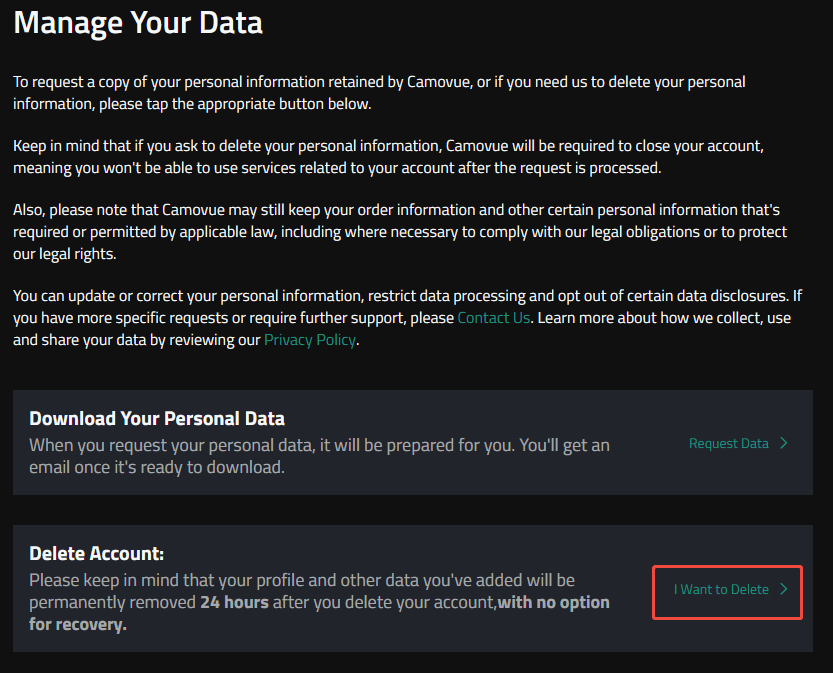Click the 'Keep in mind that if' paragraph
This screenshot has width=833, height=673.
point(388,157)
